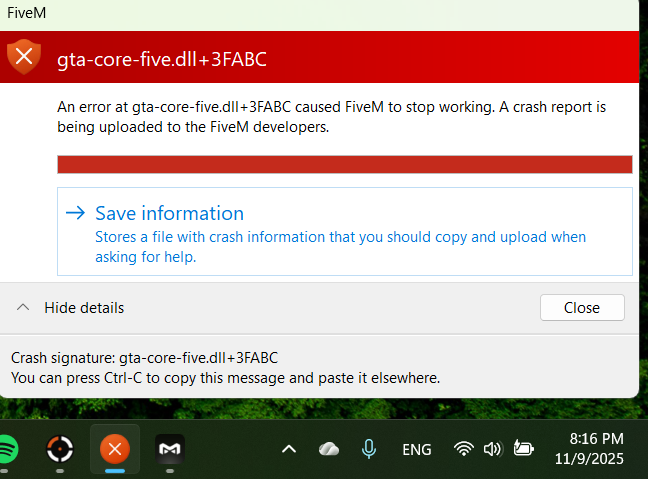The width and height of the screenshot is (648, 479).
Task: Click the Ctrl-C copy message hint text
Action: pyautogui.click(x=226, y=378)
